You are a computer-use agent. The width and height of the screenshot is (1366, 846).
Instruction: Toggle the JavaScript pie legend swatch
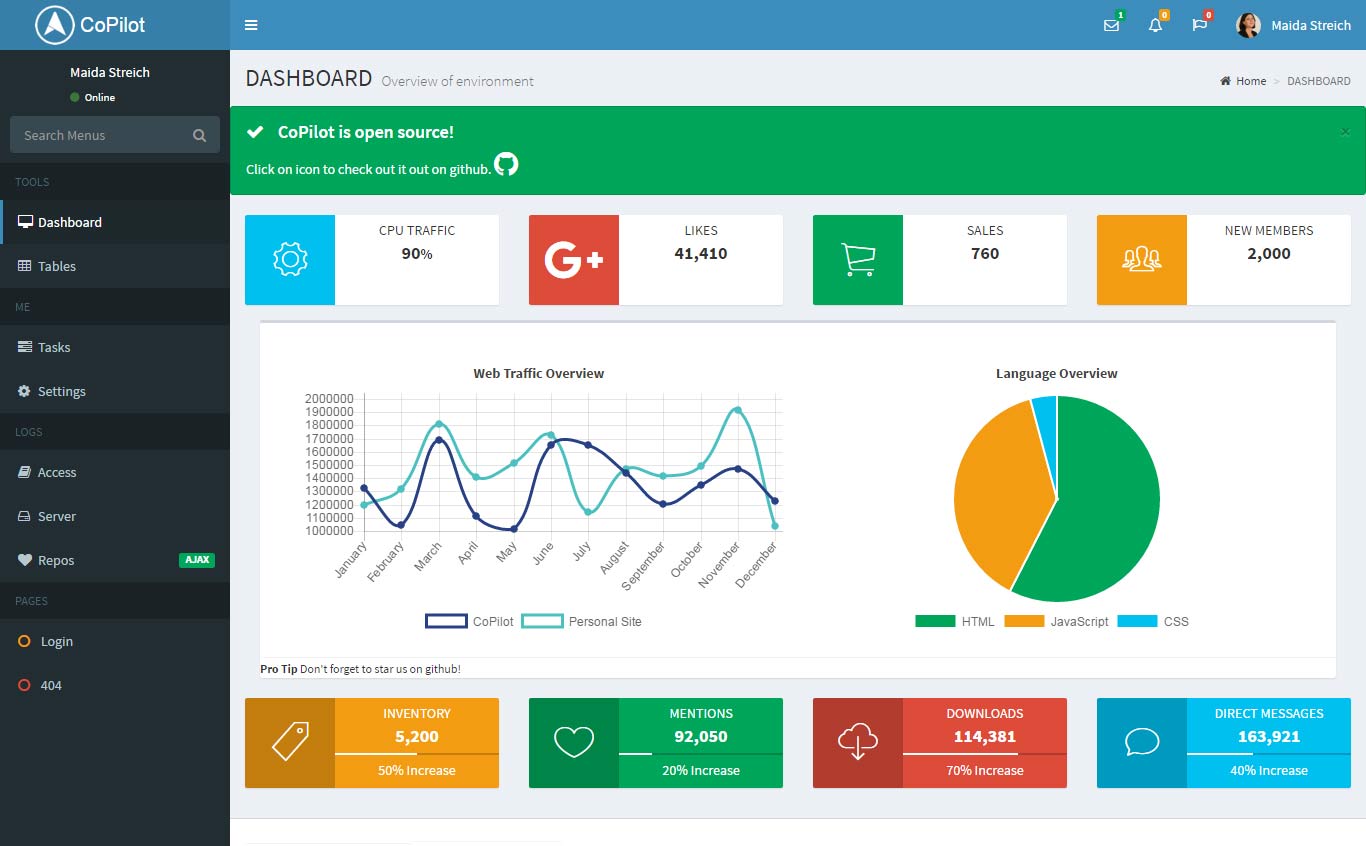pyautogui.click(x=1024, y=621)
